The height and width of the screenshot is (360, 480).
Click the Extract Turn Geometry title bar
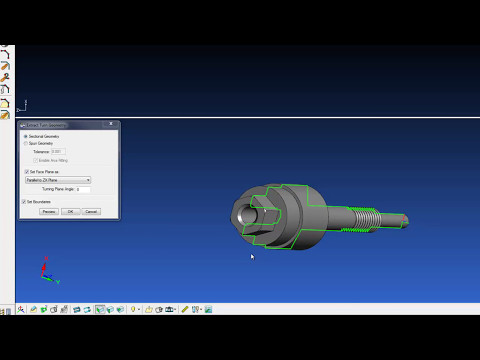coord(69,125)
